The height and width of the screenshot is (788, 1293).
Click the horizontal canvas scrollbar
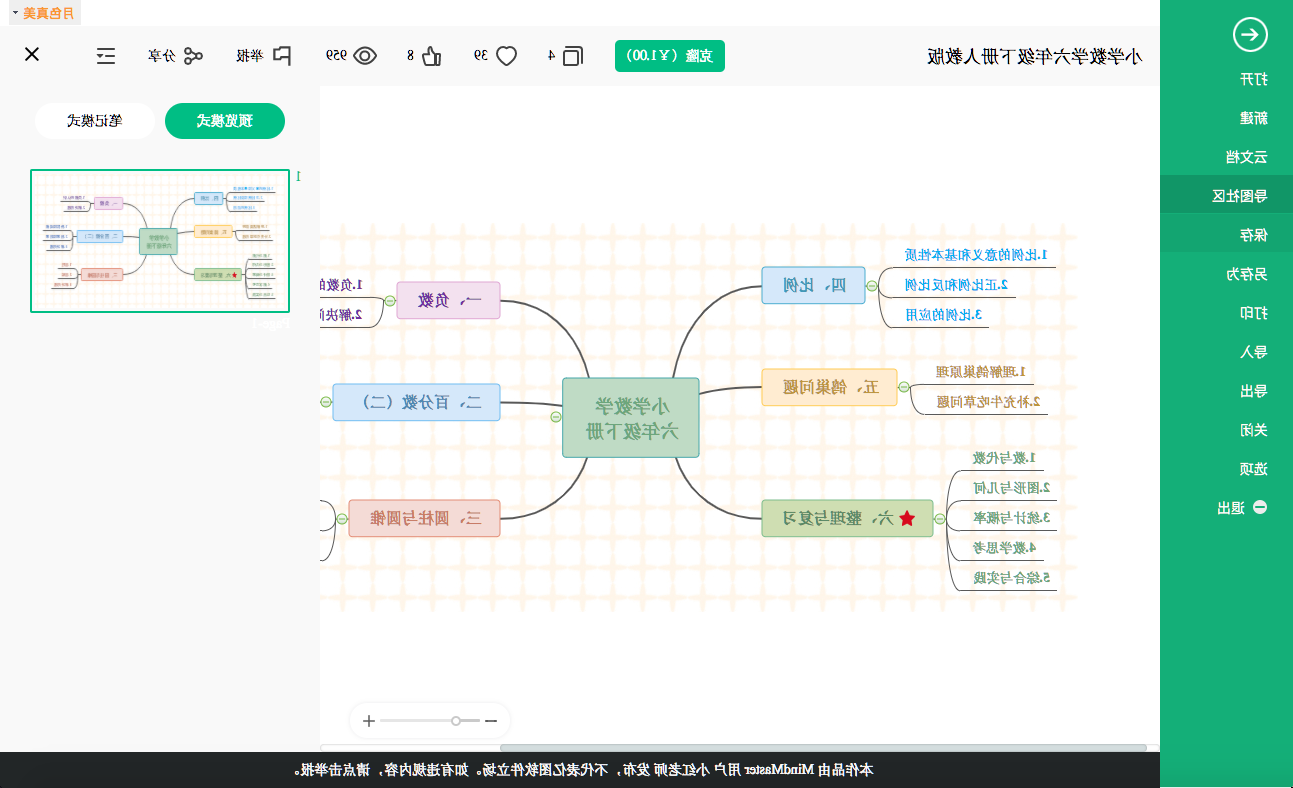(x=823, y=748)
